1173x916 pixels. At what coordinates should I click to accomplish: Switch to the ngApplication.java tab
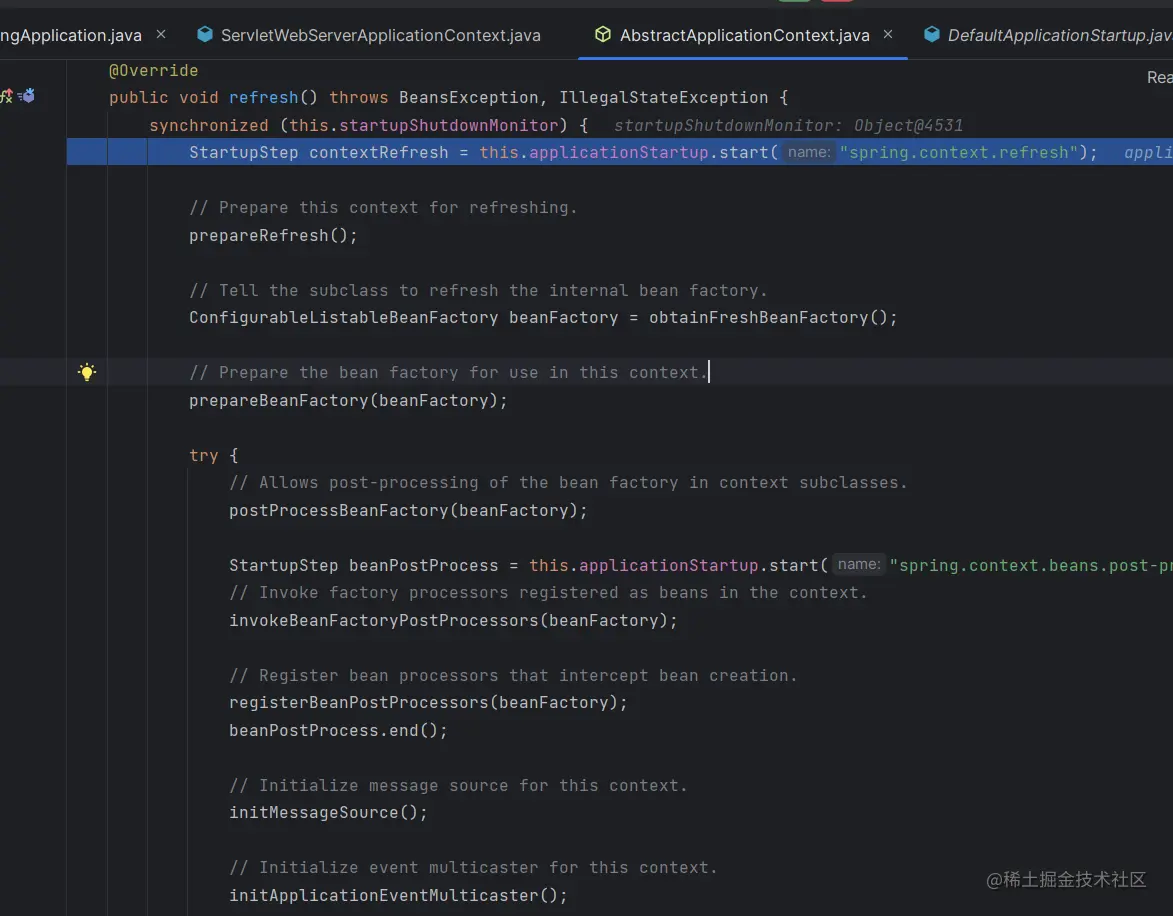click(x=70, y=35)
